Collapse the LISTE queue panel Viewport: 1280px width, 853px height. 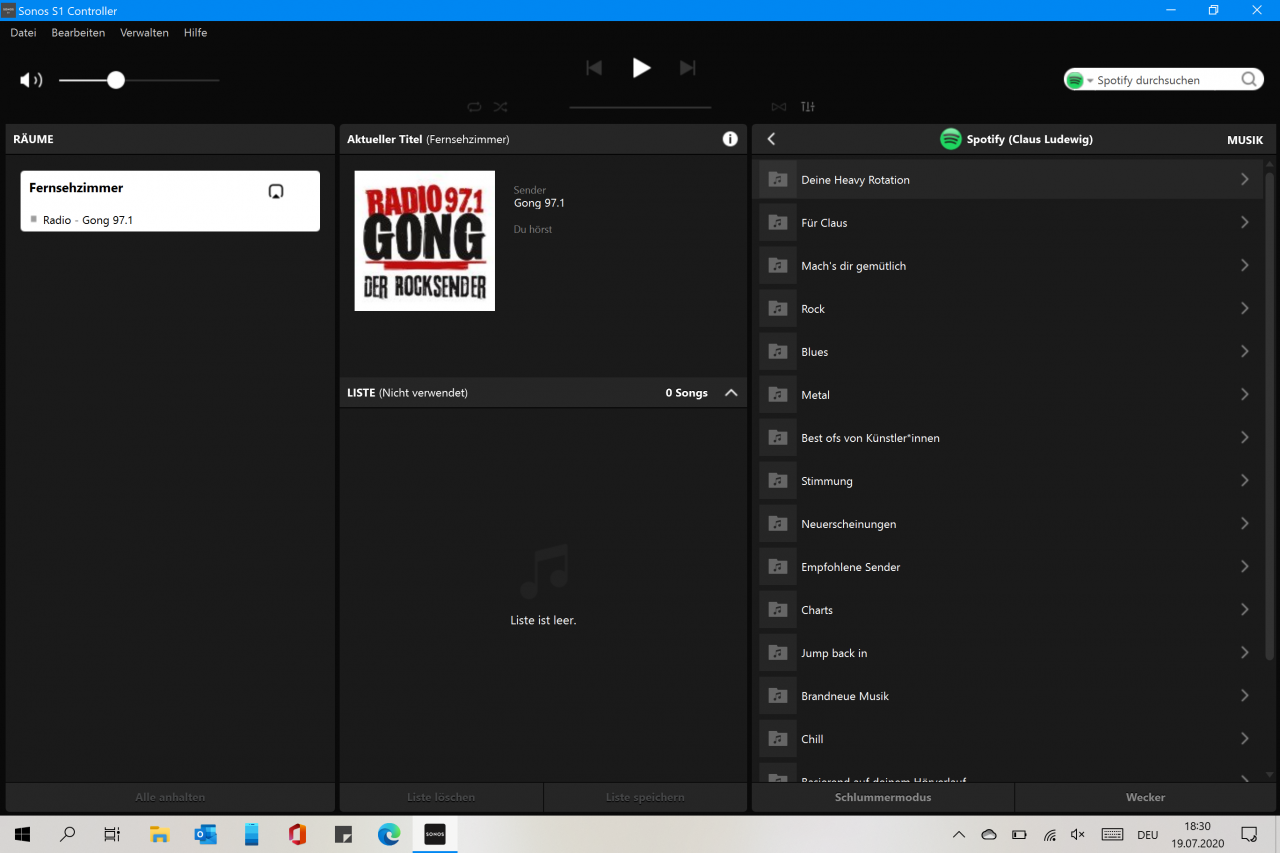(731, 393)
